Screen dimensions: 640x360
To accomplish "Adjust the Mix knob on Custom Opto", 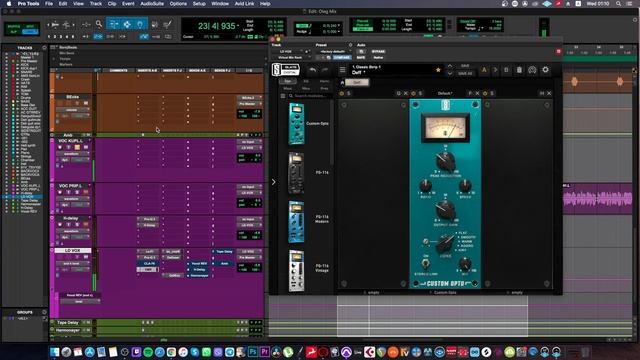I will point(465,264).
